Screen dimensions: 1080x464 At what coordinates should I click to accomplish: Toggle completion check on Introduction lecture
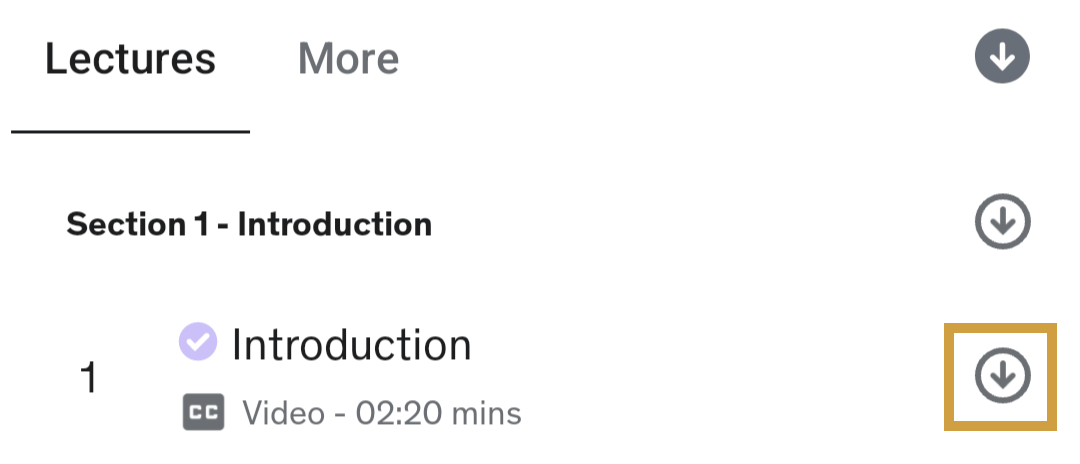tap(197, 342)
